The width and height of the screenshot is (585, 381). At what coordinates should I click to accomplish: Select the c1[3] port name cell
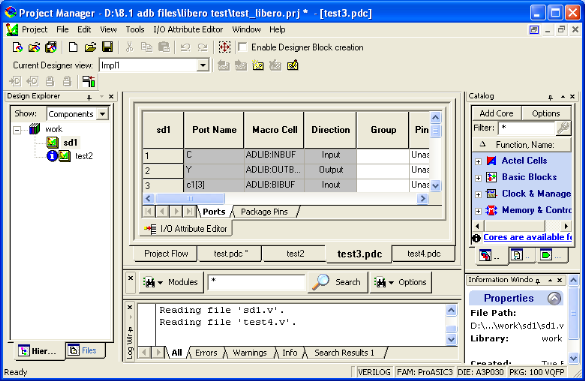click(x=214, y=185)
